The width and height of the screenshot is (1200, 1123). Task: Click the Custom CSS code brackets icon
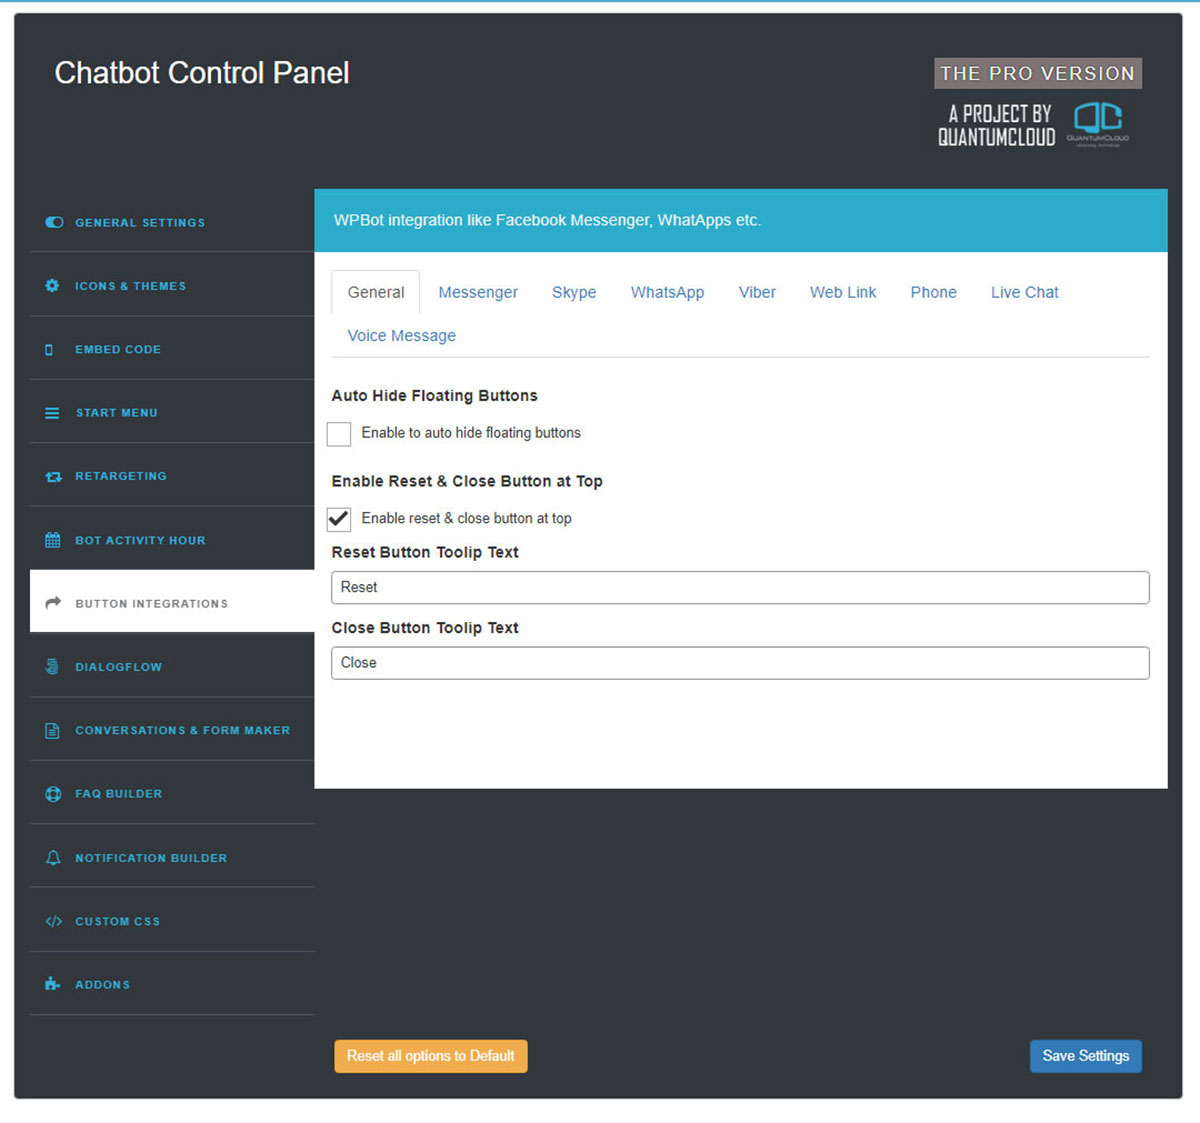pyautogui.click(x=54, y=921)
